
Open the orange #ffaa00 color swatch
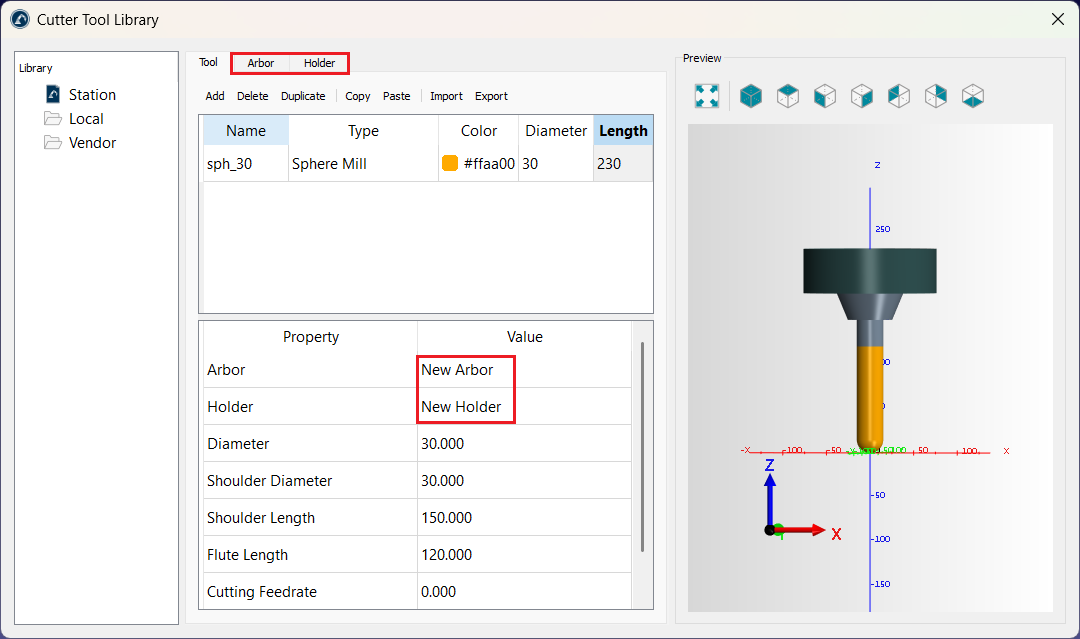coord(450,163)
